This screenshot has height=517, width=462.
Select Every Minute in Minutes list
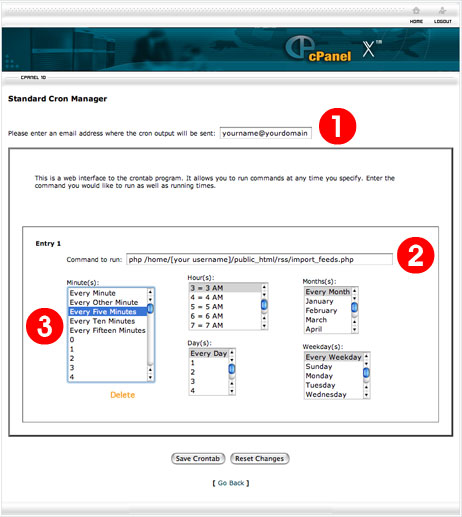click(108, 293)
